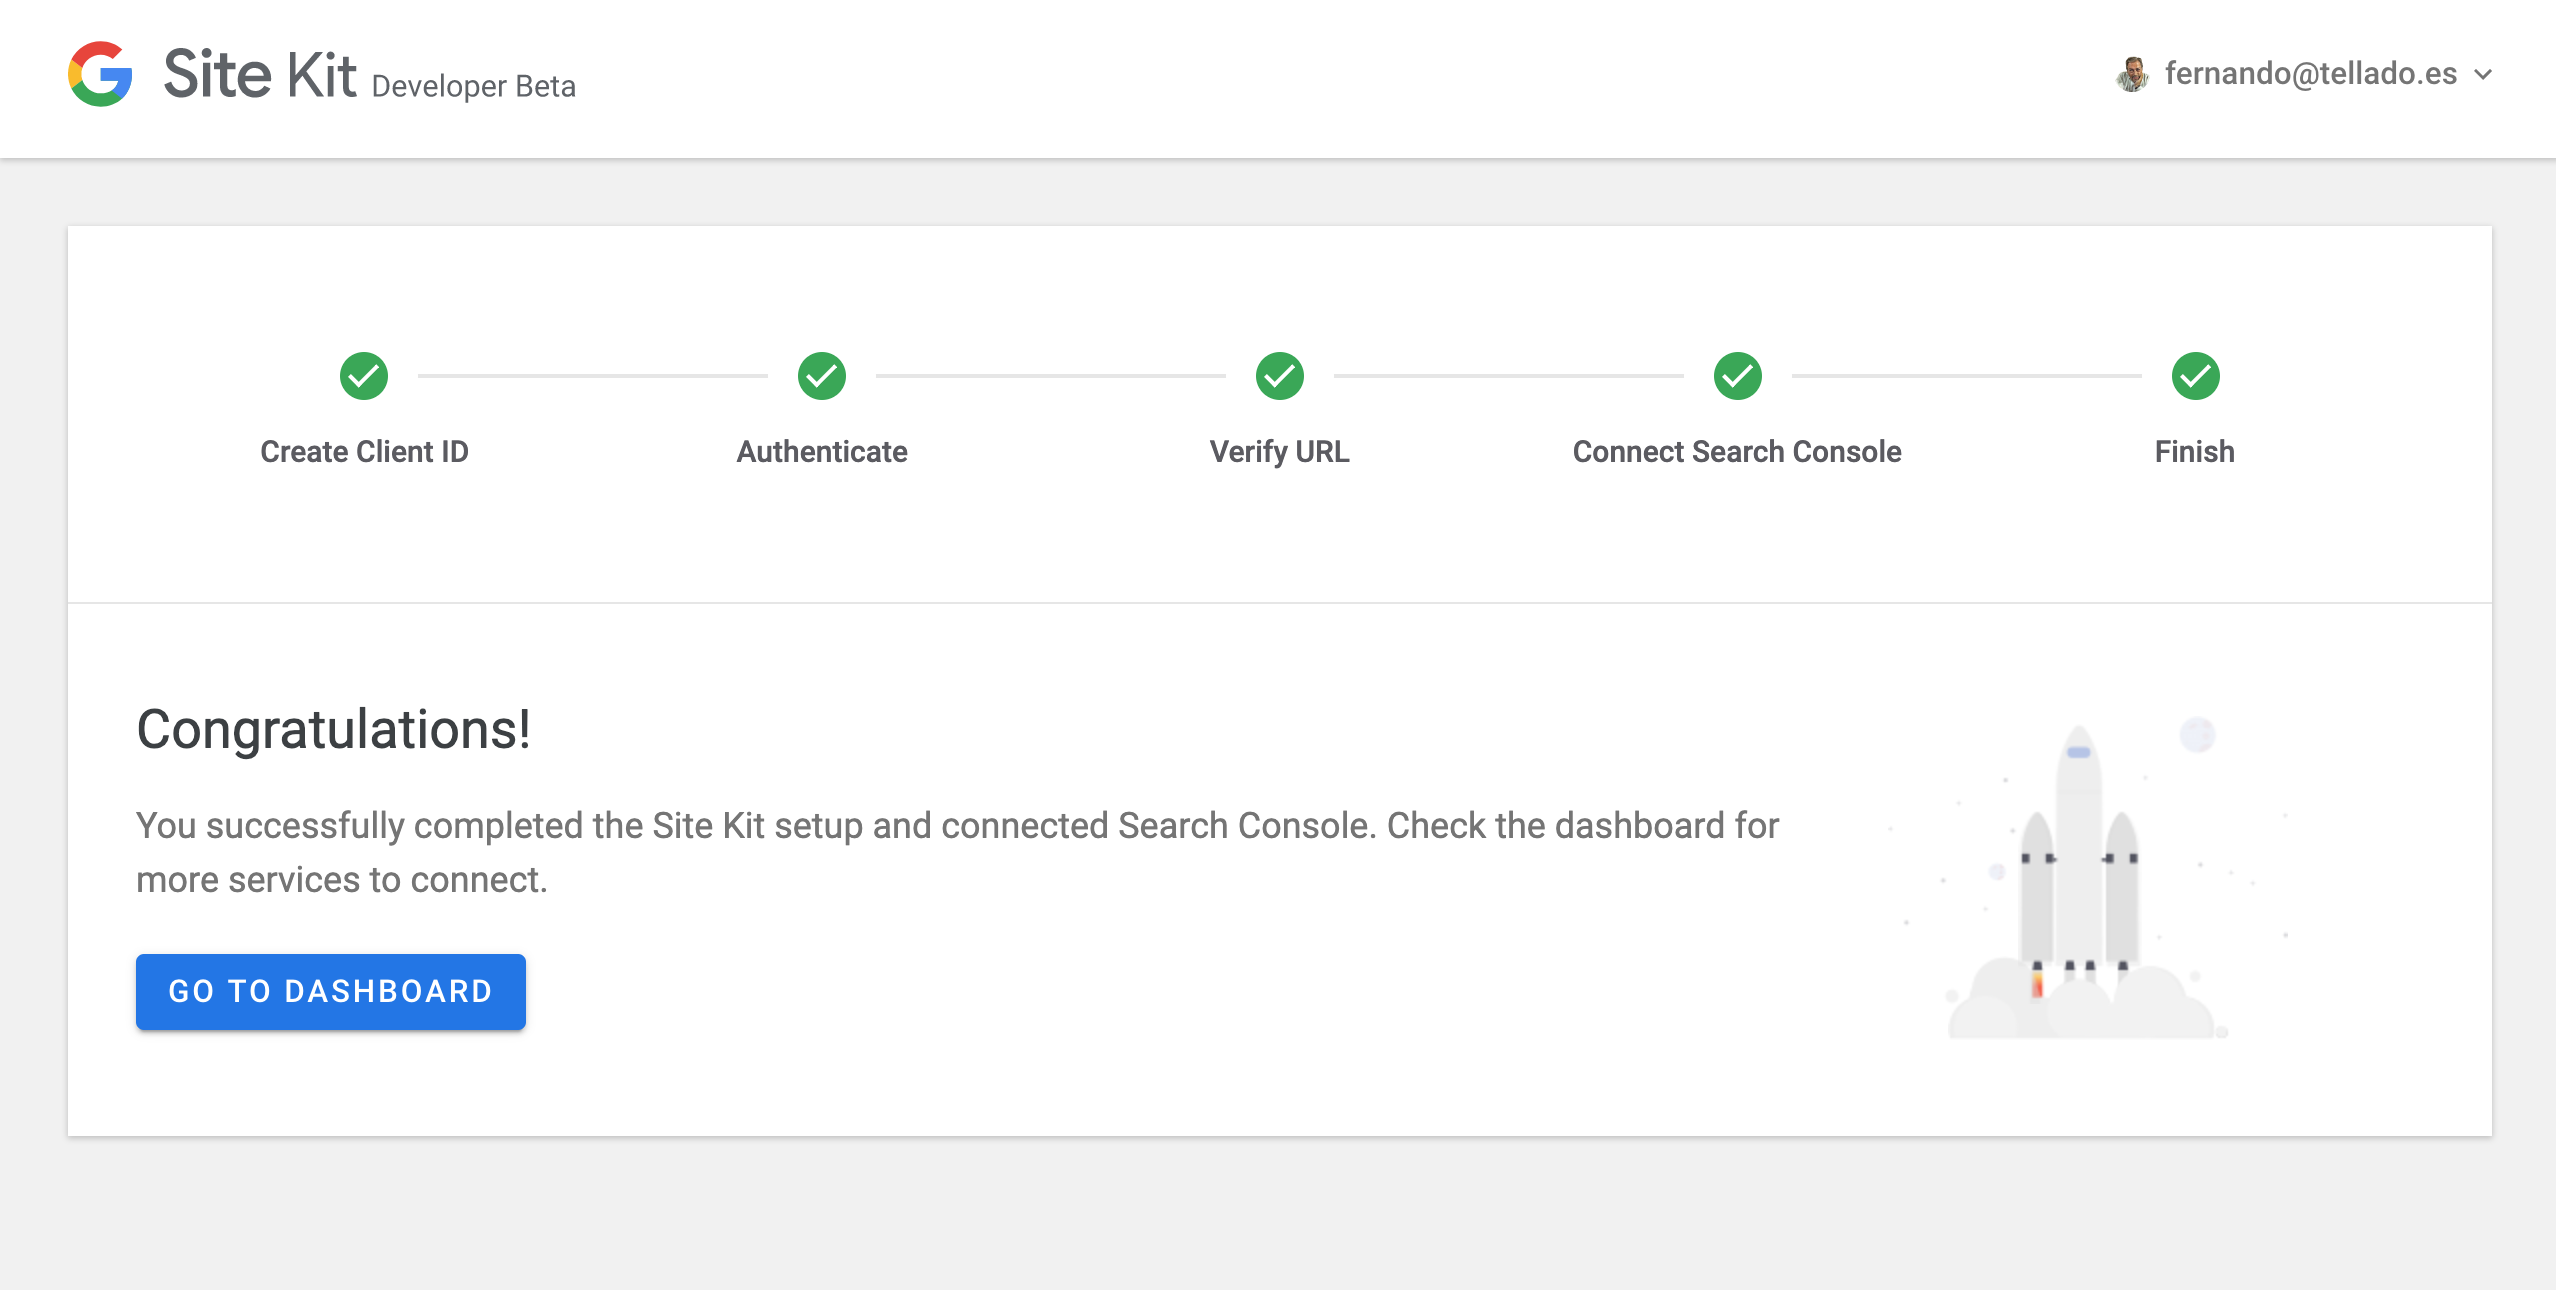This screenshot has width=2556, height=1290.
Task: Click the Developer Beta label
Action: tap(473, 85)
